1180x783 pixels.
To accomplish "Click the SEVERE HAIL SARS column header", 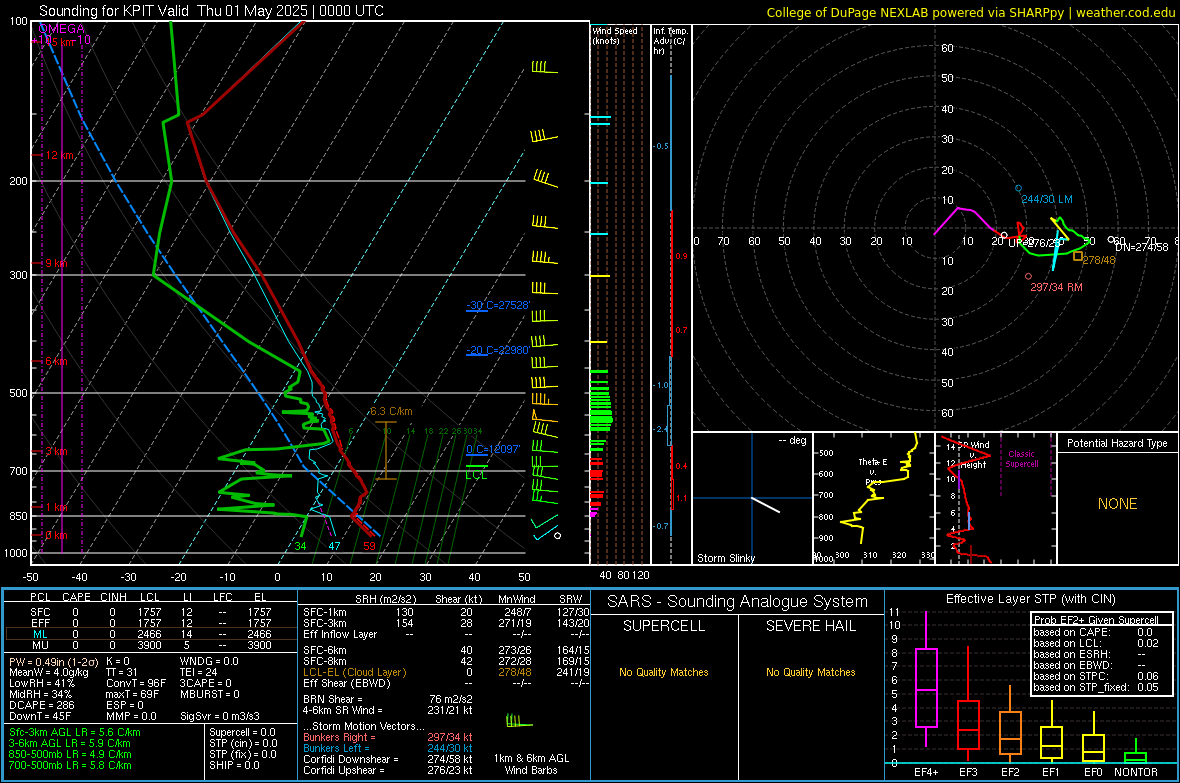I will 810,626.
